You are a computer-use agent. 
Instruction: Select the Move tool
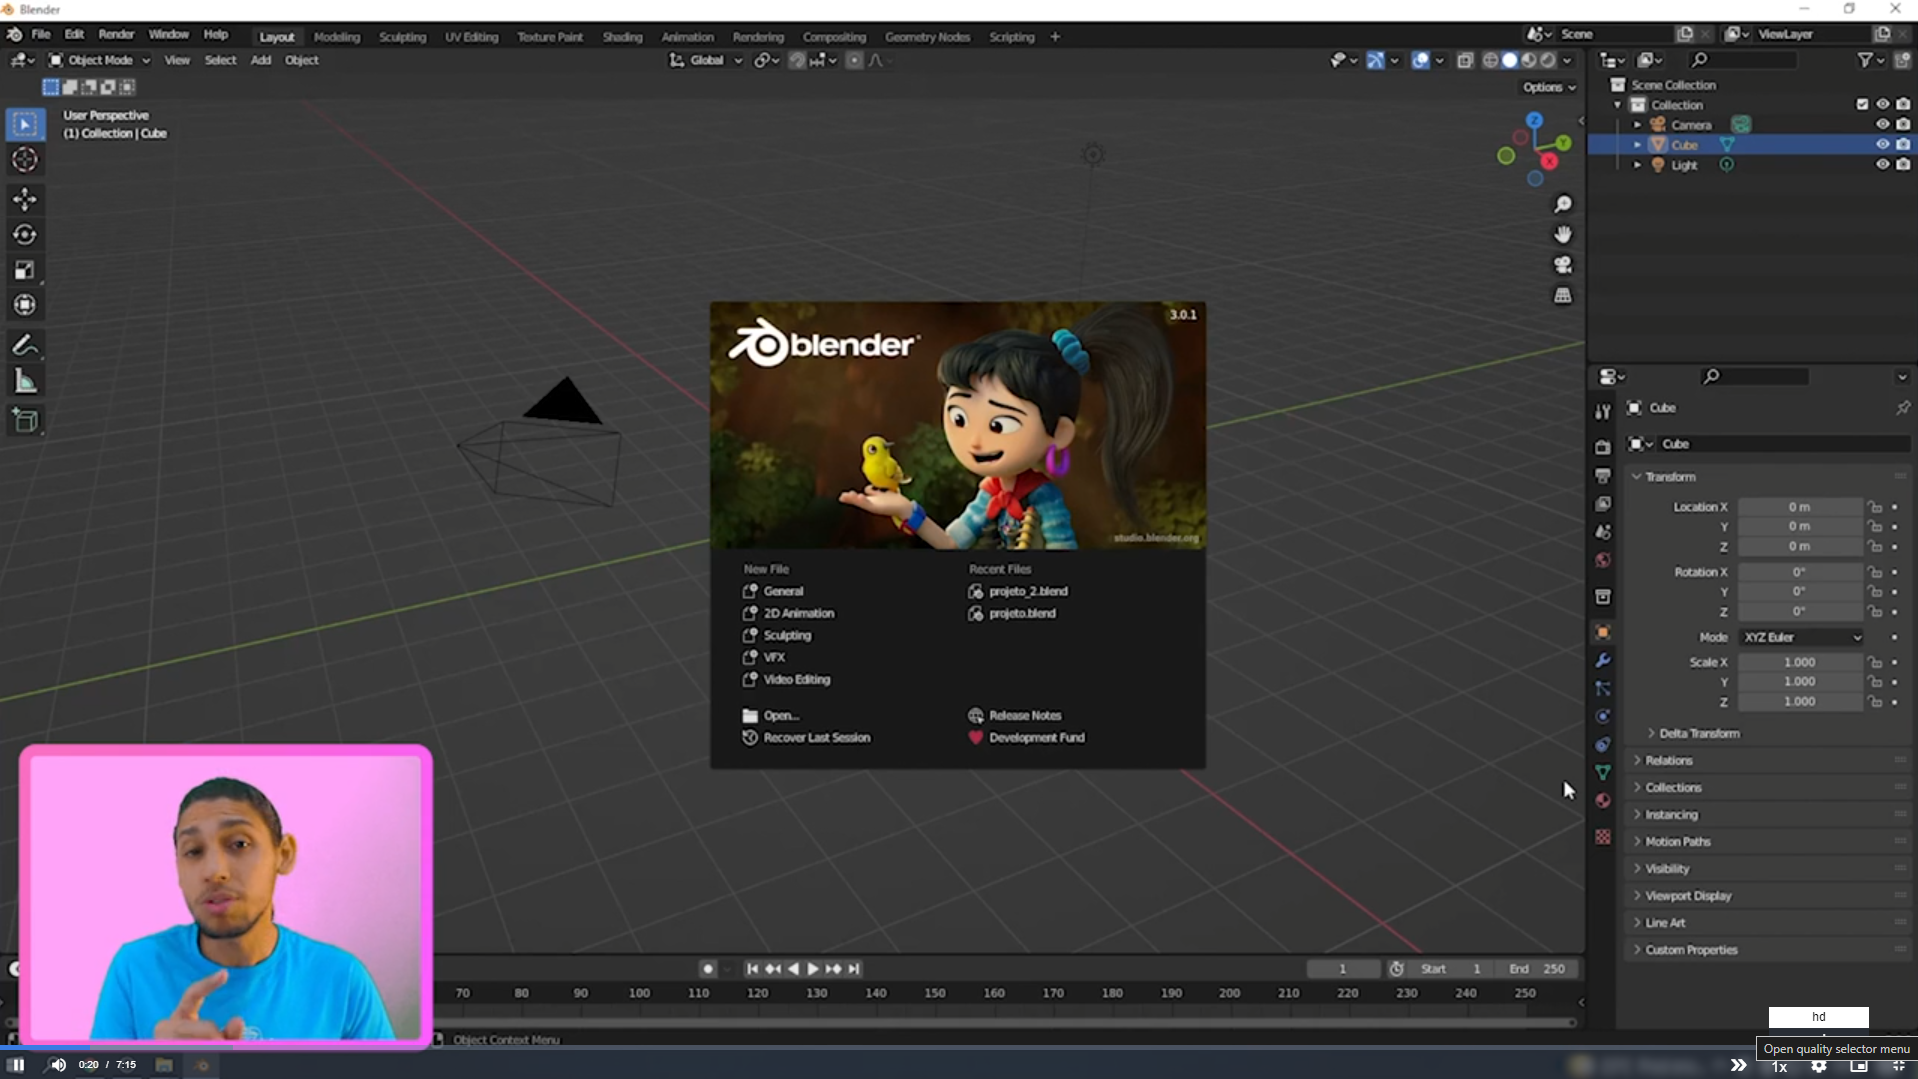[x=25, y=199]
